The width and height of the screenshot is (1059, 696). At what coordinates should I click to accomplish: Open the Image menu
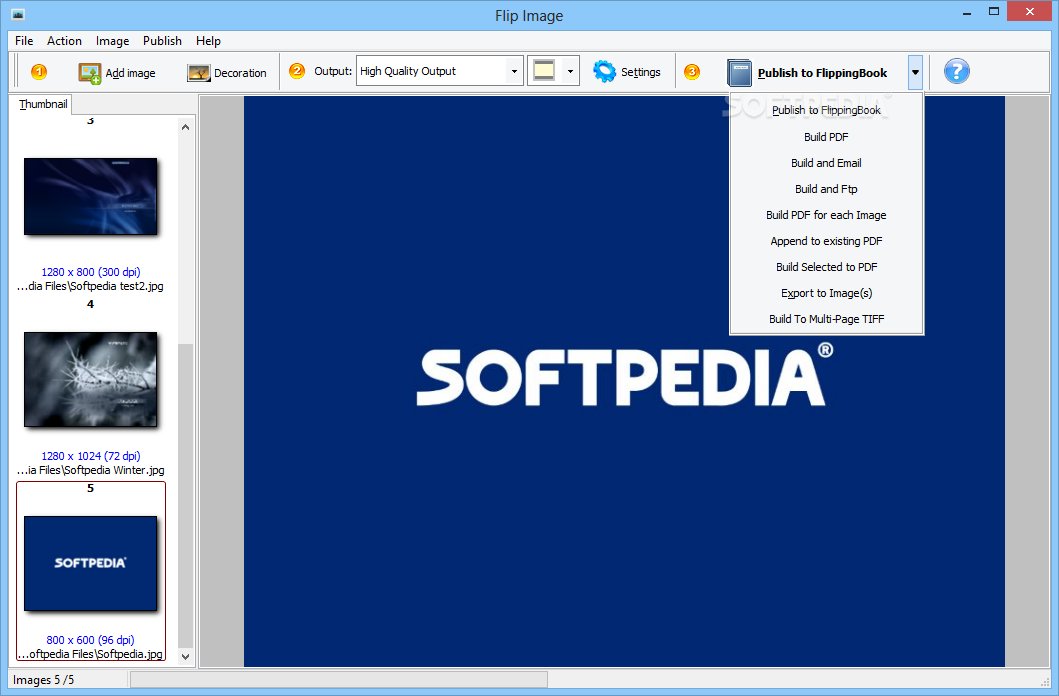[112, 41]
